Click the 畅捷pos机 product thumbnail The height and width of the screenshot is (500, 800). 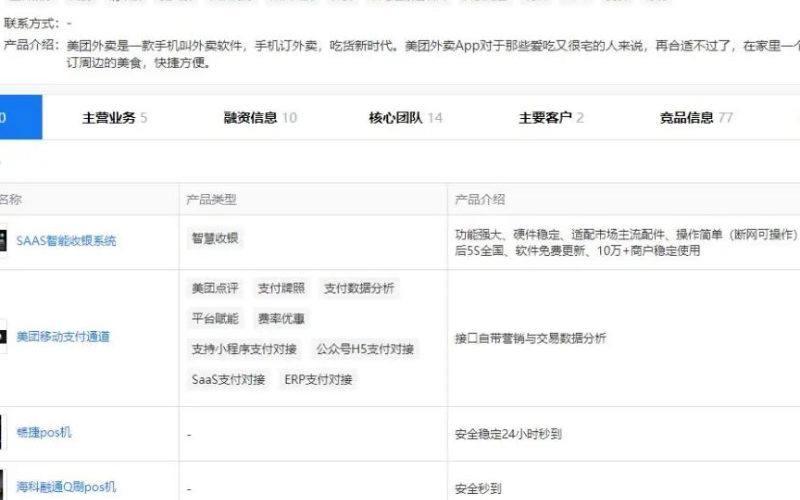click(3, 433)
